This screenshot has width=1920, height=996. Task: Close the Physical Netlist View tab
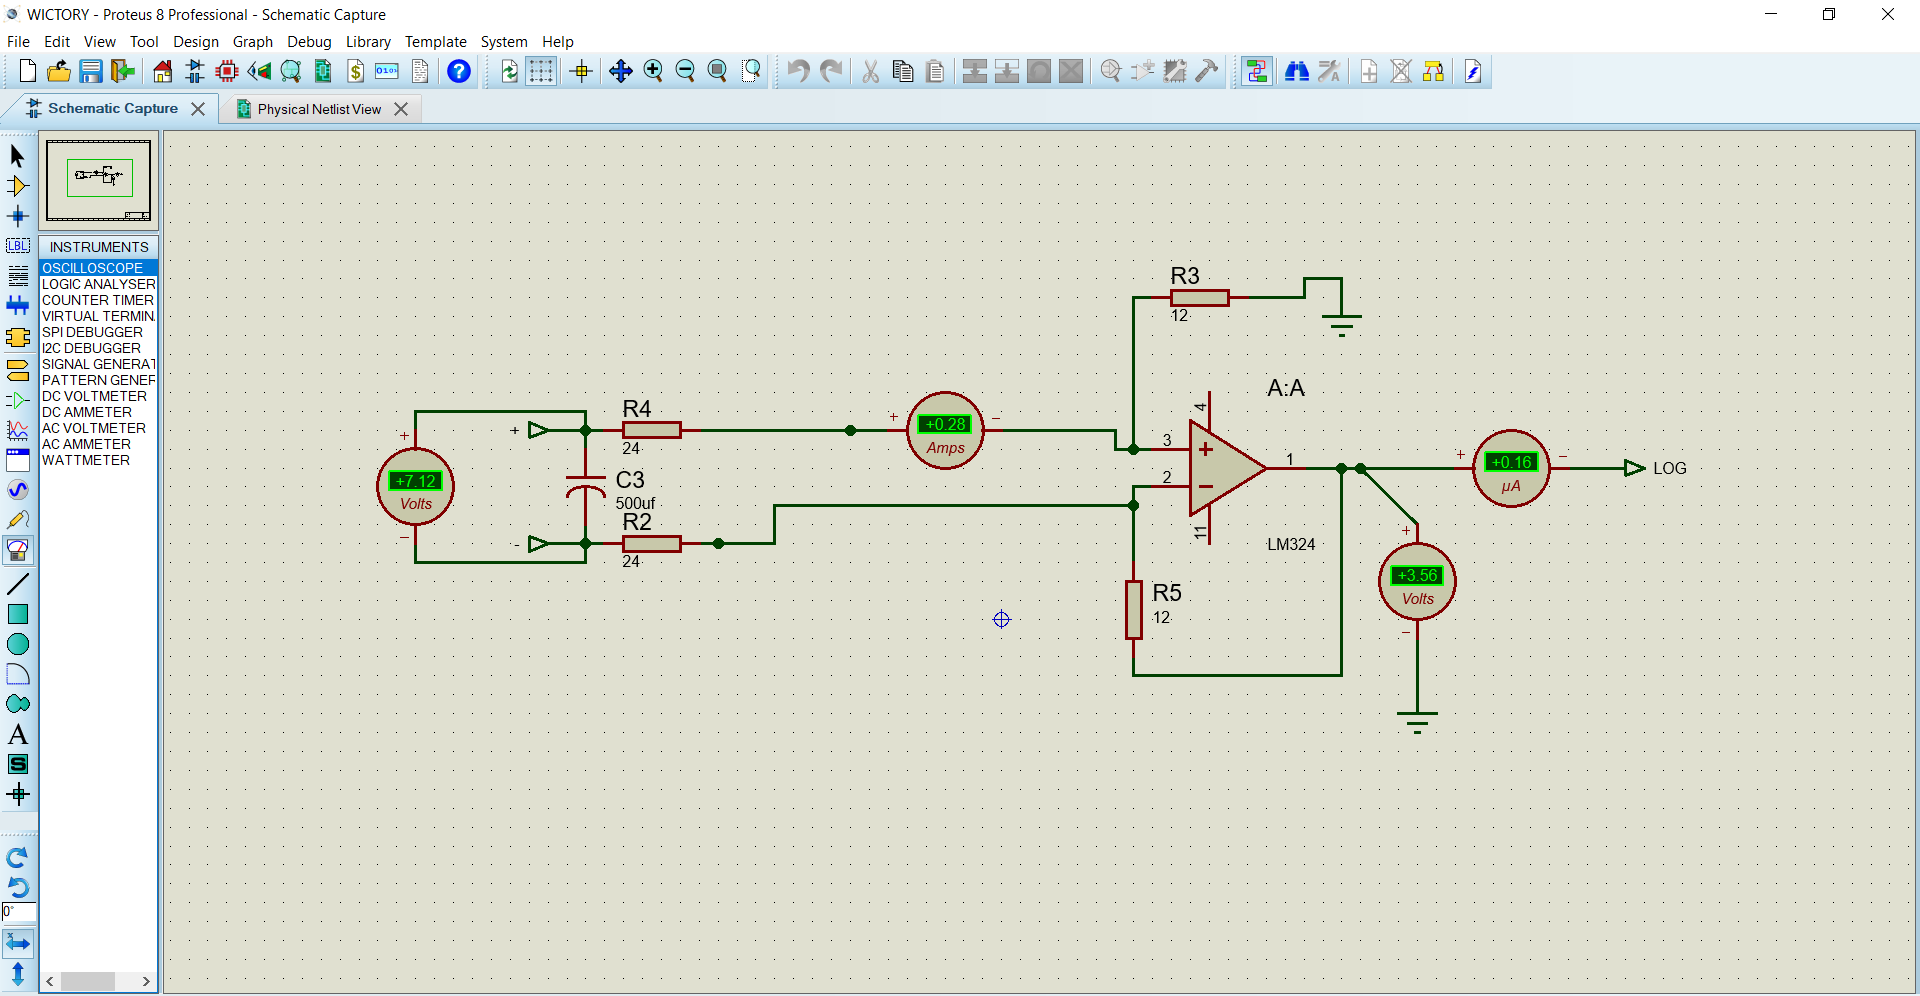[x=401, y=109]
